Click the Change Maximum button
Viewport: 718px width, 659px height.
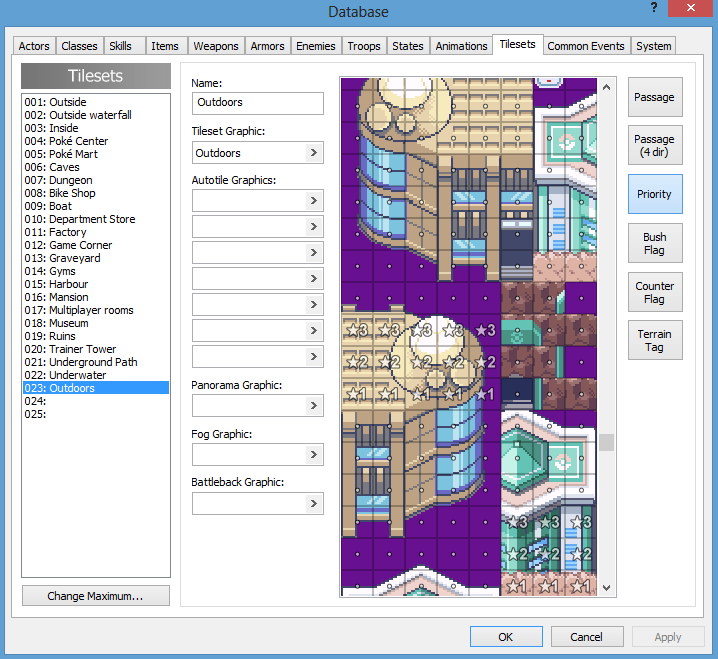pyautogui.click(x=96, y=596)
